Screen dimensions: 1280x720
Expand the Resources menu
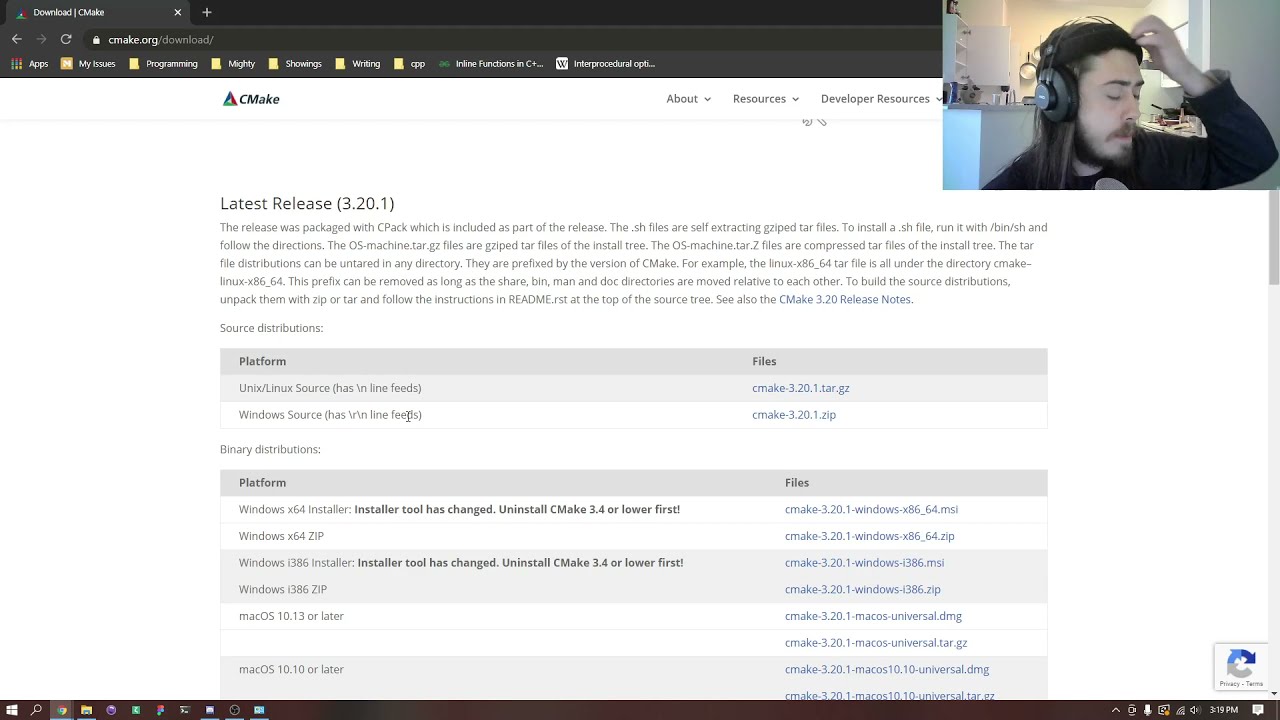tap(766, 99)
